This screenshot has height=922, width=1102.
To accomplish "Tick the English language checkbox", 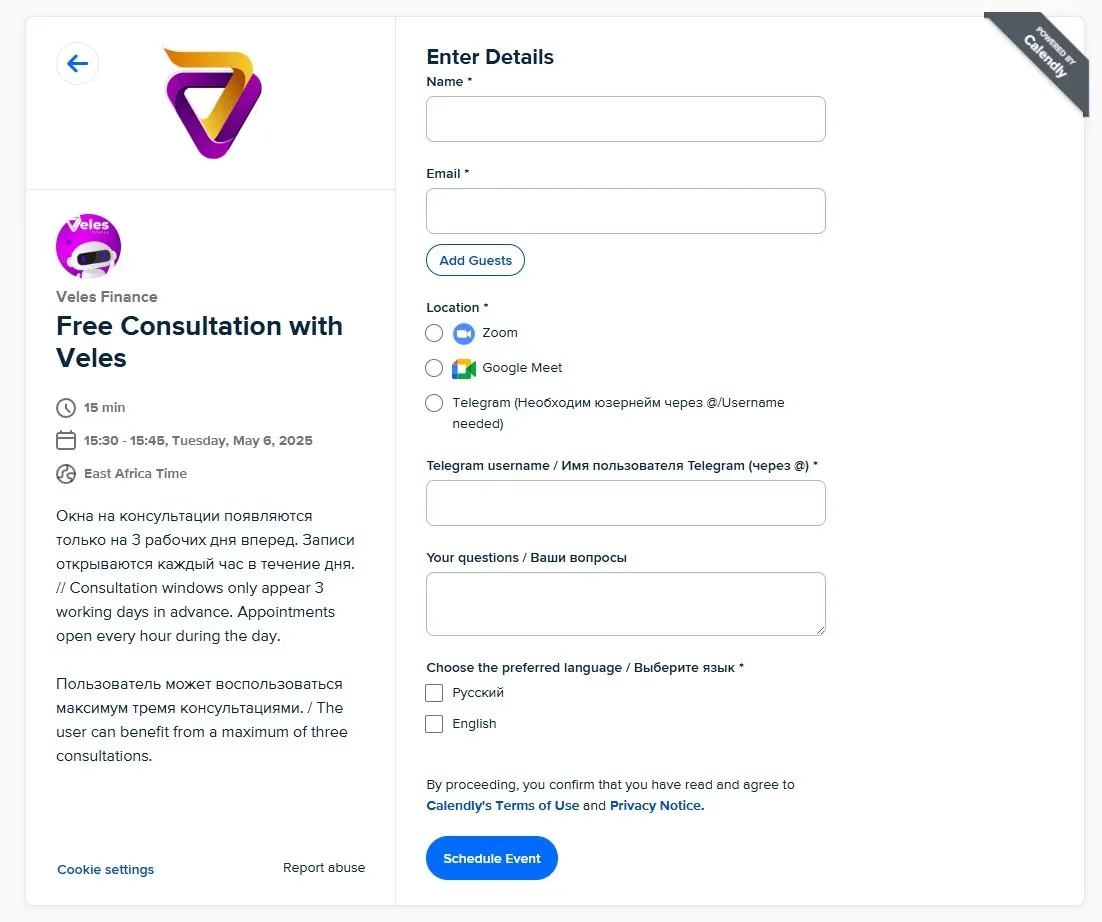I will tap(434, 724).
